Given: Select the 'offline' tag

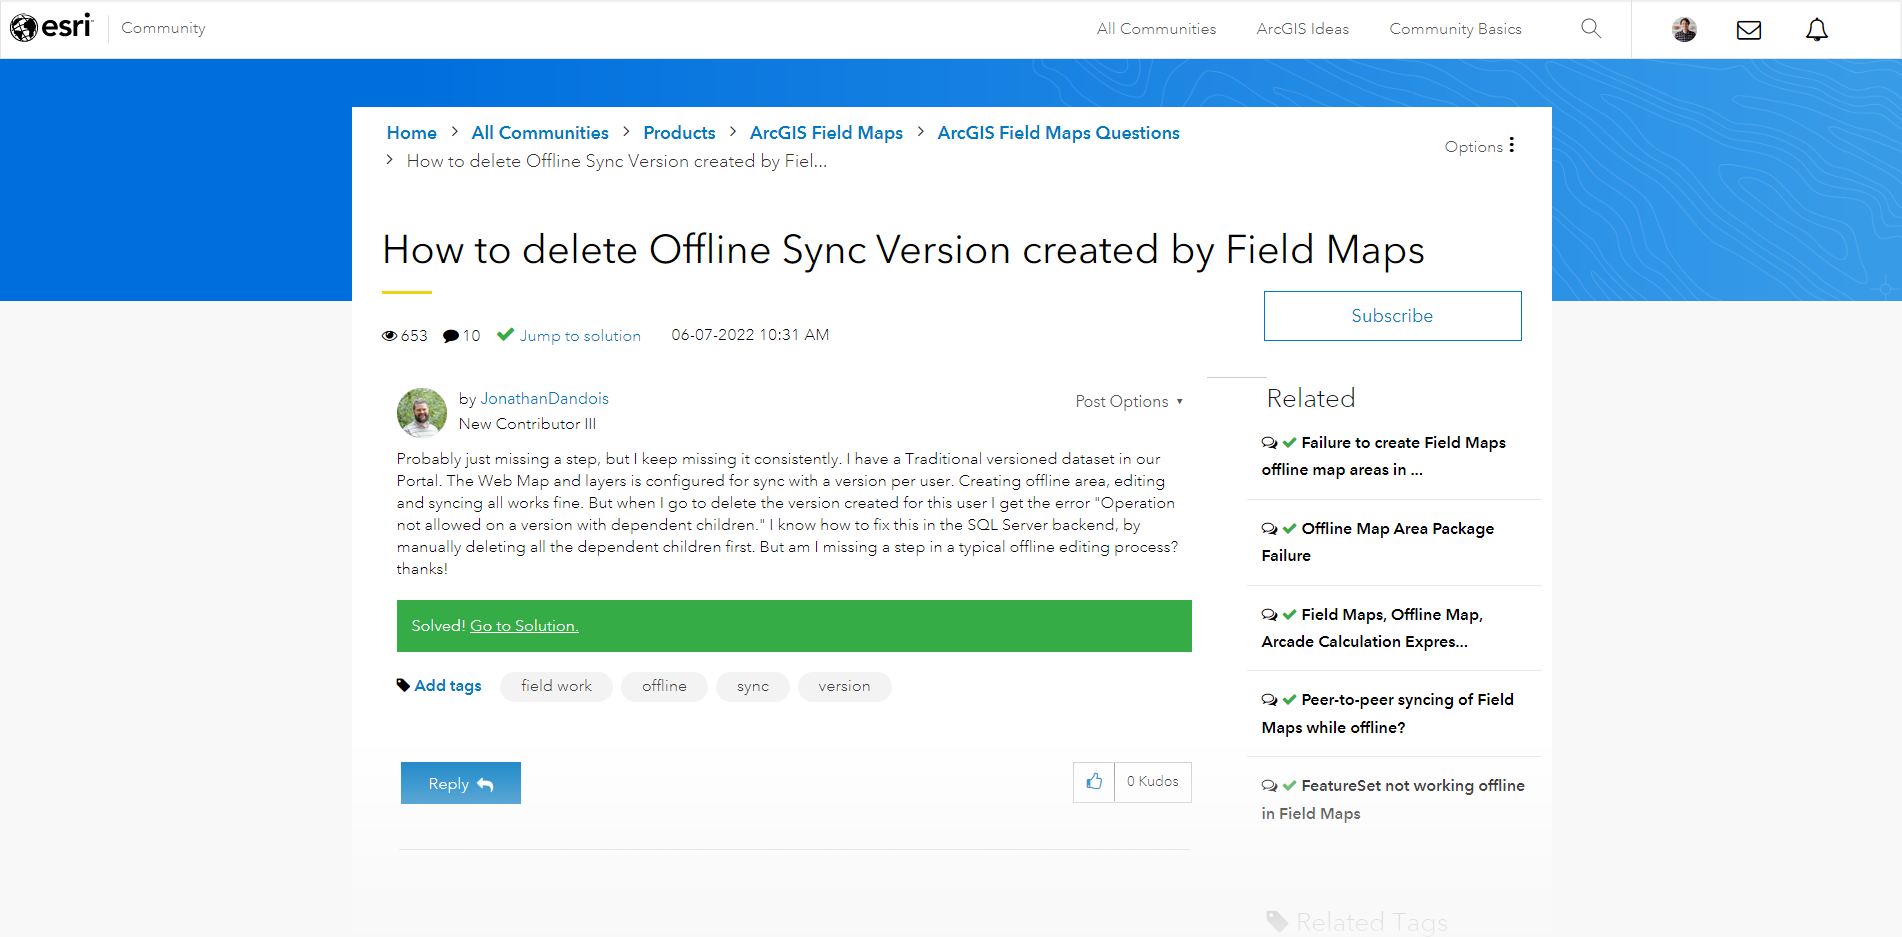Looking at the screenshot, I should pos(664,686).
